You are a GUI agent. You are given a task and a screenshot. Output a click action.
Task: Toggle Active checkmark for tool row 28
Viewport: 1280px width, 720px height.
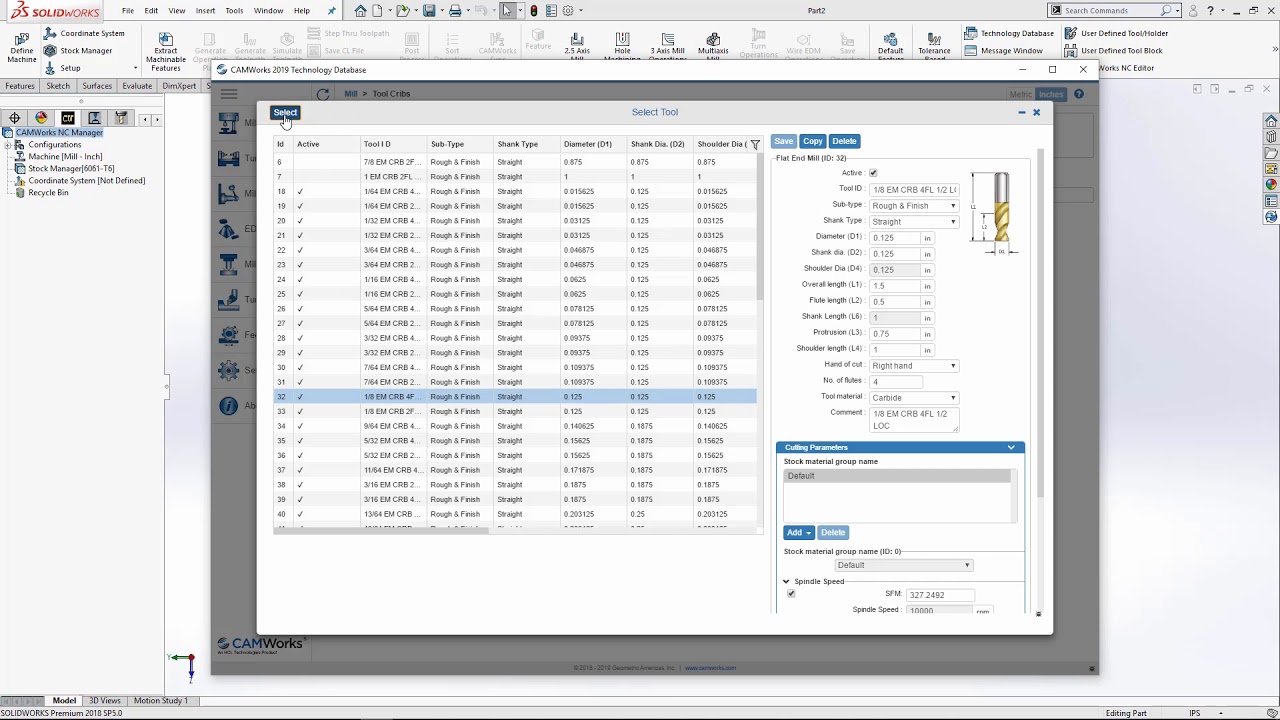300,338
